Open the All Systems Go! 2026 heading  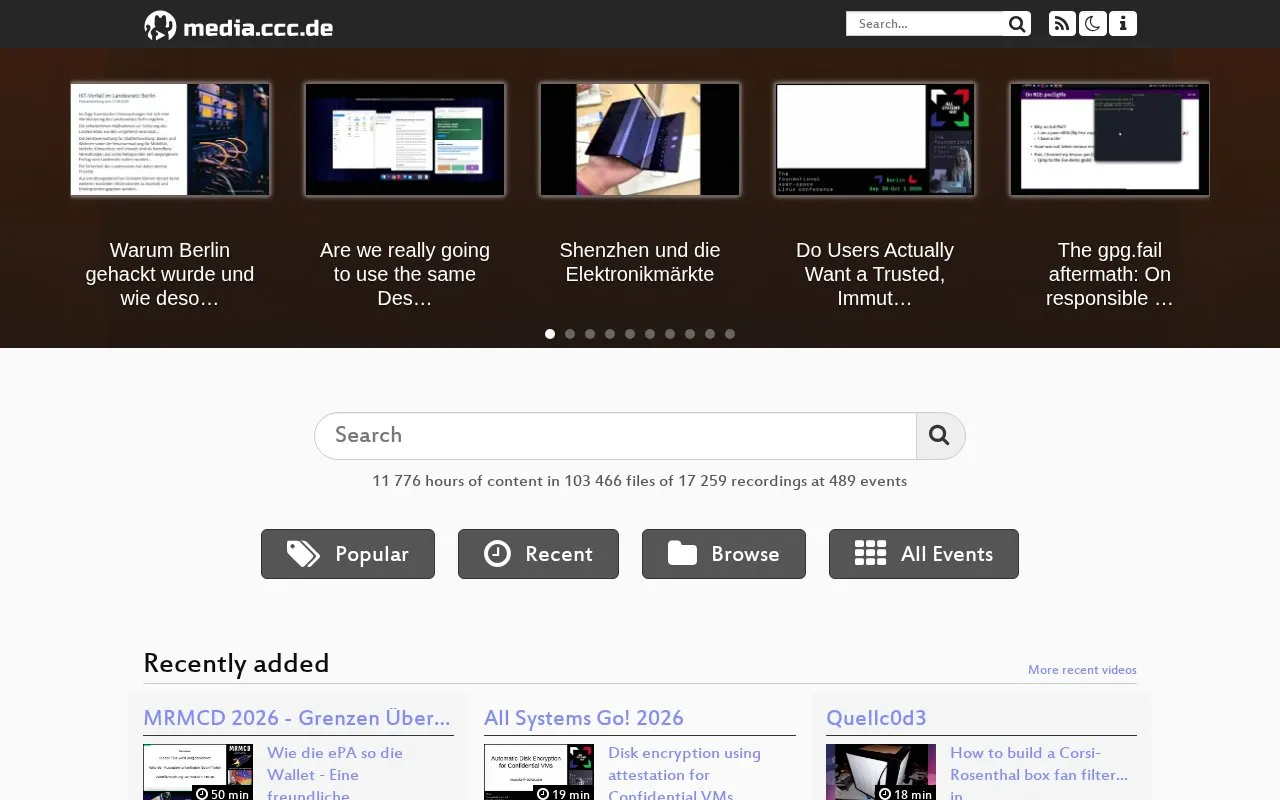click(584, 718)
